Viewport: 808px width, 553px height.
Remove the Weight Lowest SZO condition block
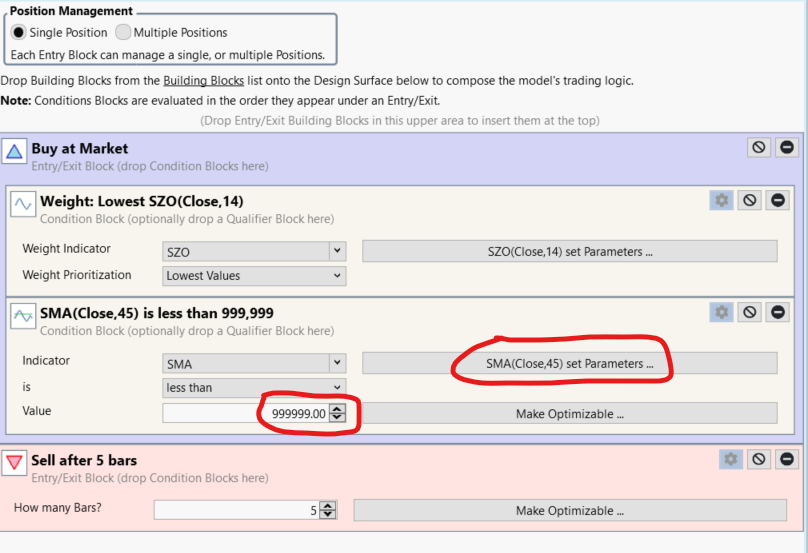[778, 200]
